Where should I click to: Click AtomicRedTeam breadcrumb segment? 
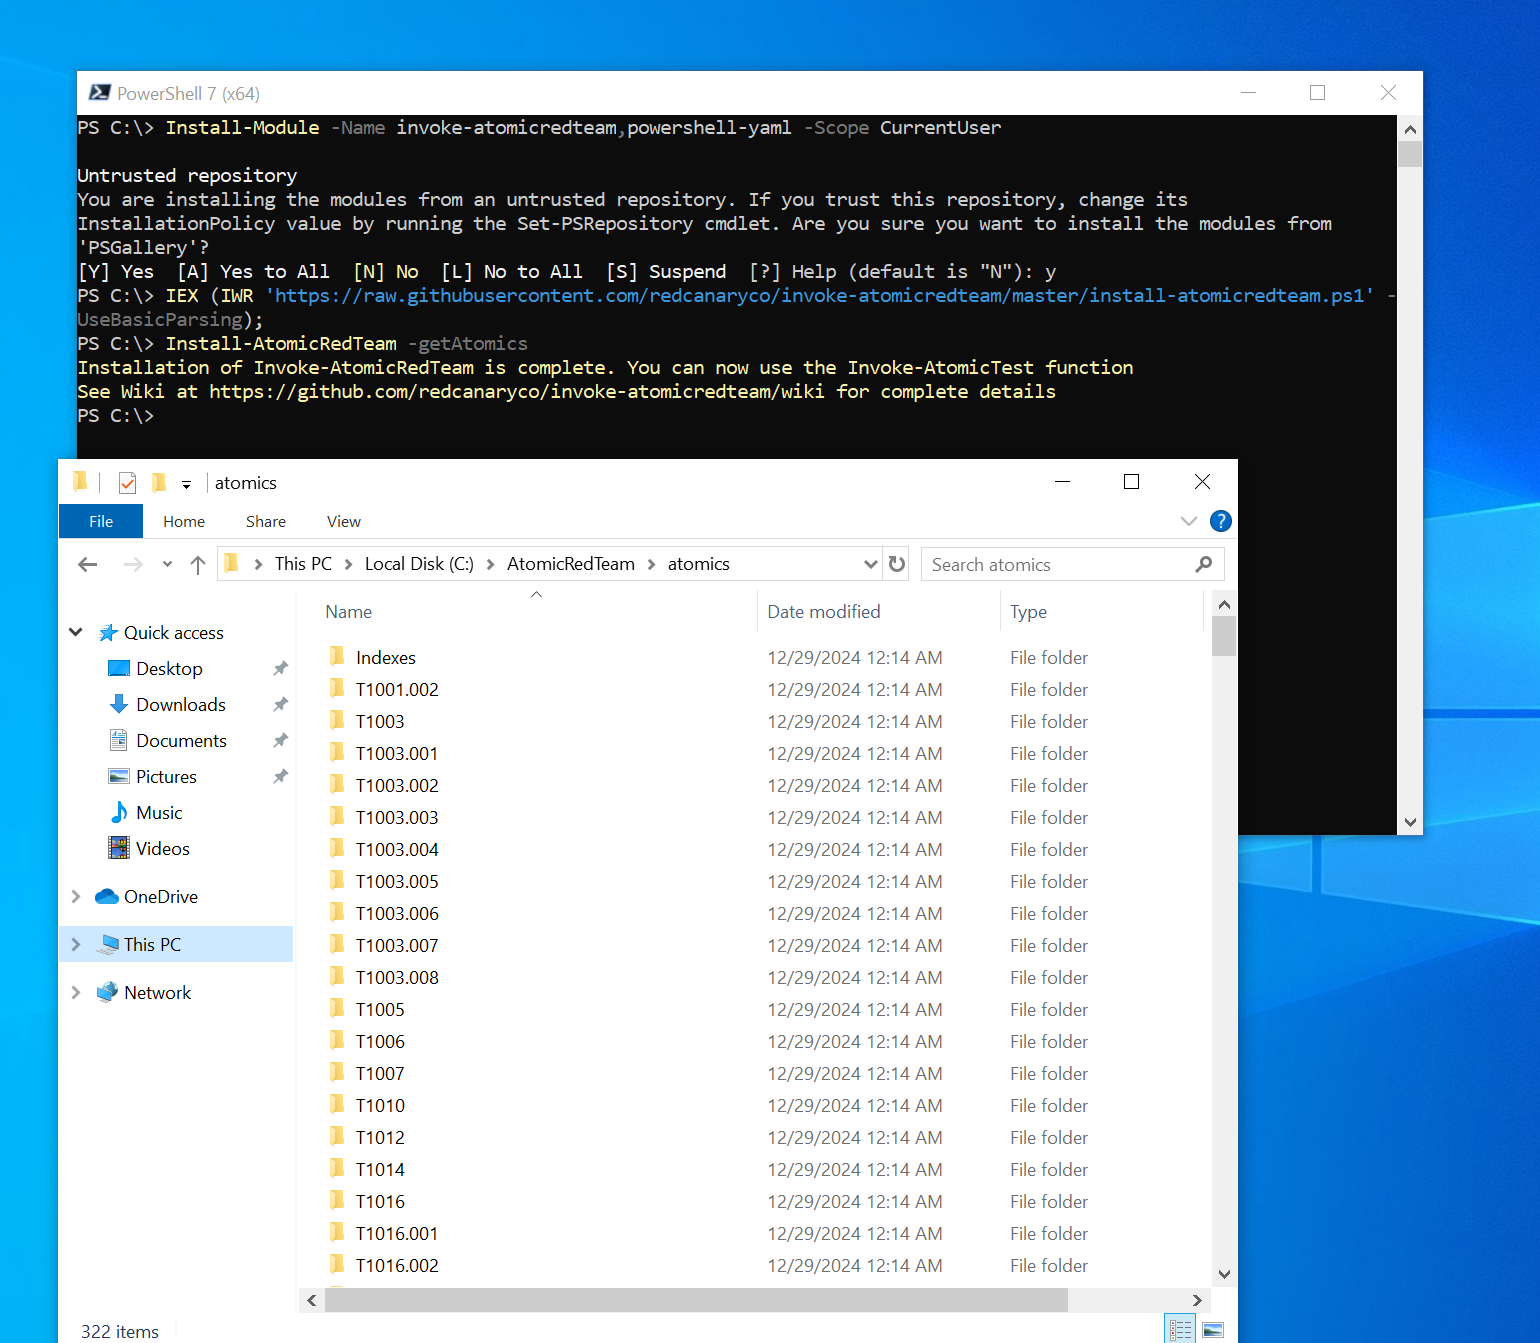571,564
